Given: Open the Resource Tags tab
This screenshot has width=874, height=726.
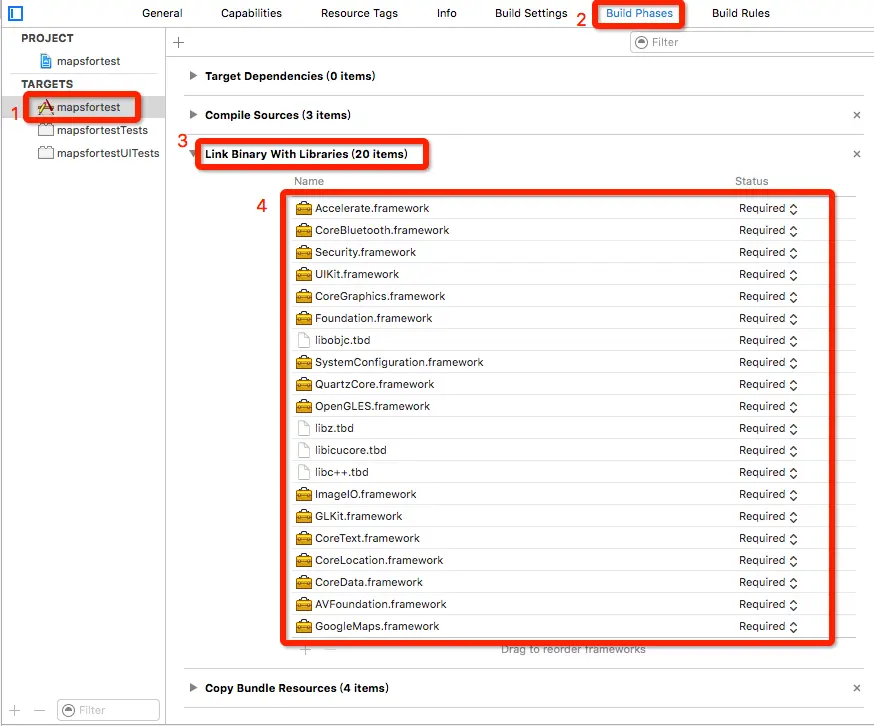Looking at the screenshot, I should click(x=360, y=13).
